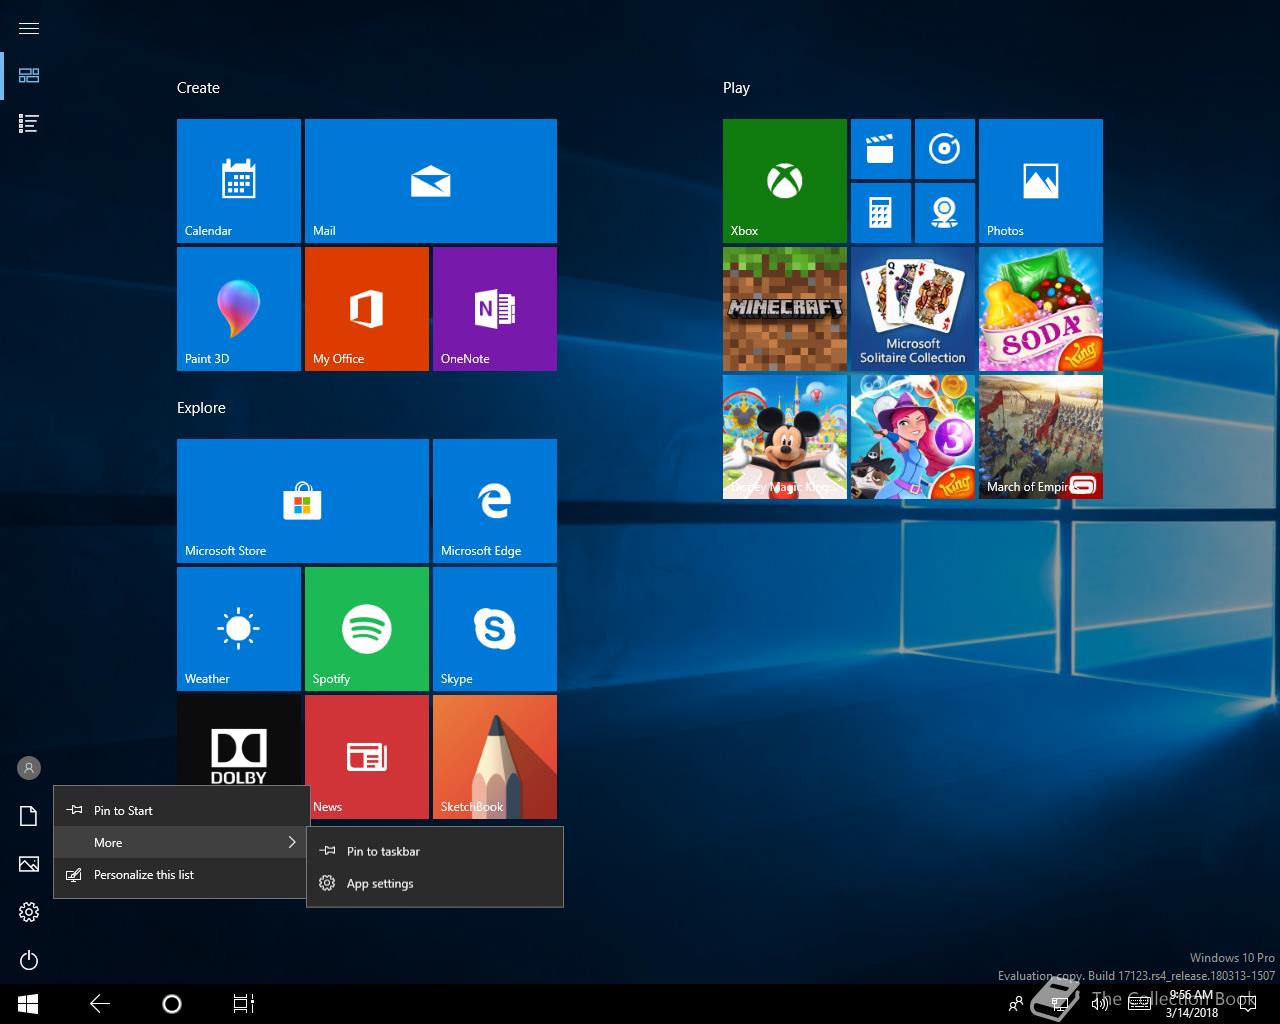Image resolution: width=1280 pixels, height=1024 pixels.
Task: Open Power options button
Action: [29, 960]
